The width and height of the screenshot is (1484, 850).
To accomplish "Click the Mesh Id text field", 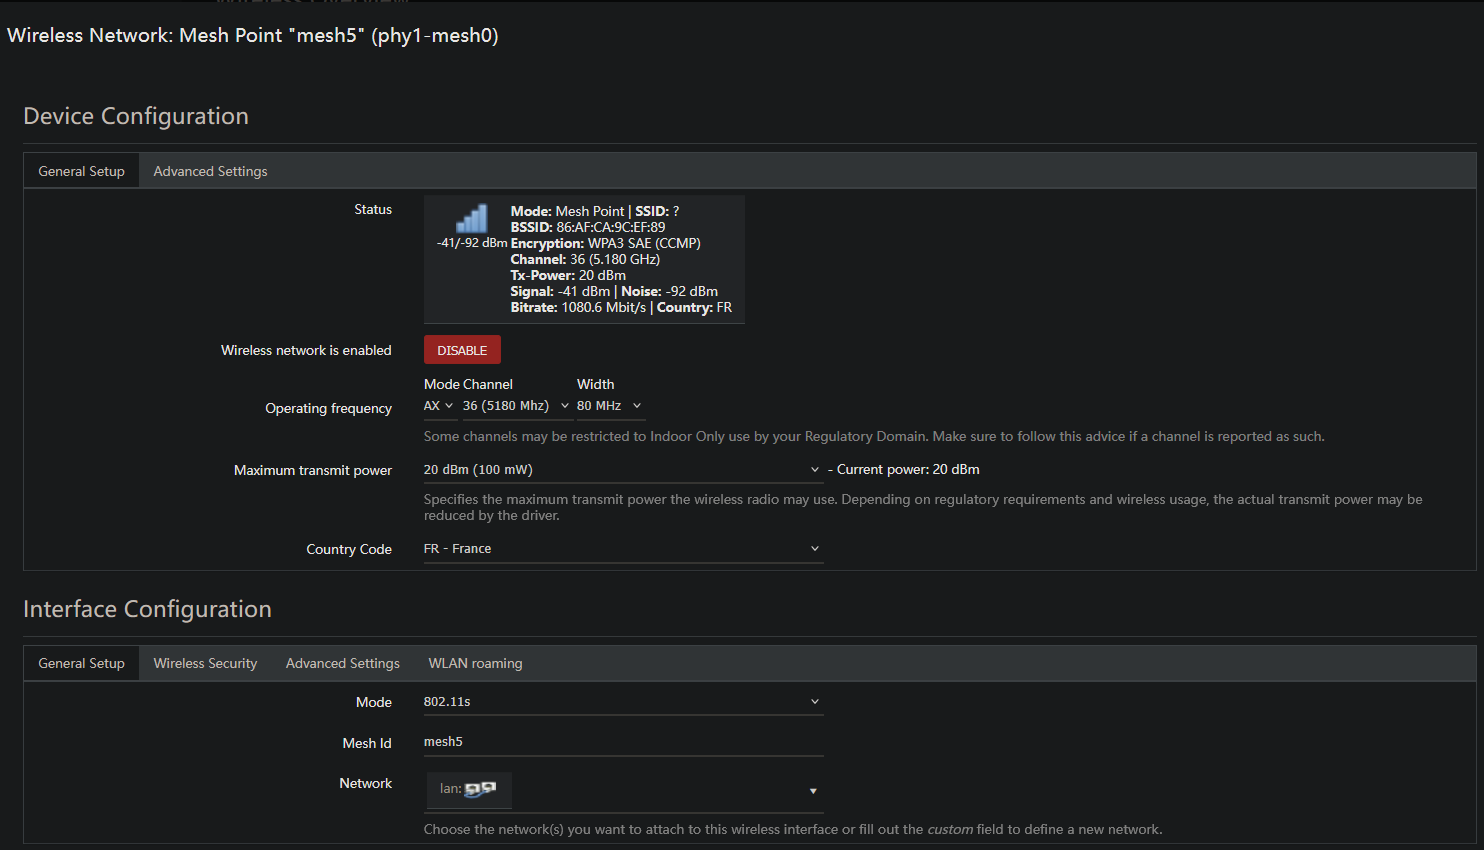I will click(x=622, y=742).
